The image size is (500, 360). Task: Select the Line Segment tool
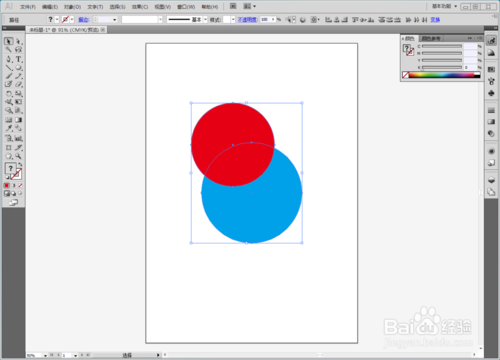coord(9,68)
